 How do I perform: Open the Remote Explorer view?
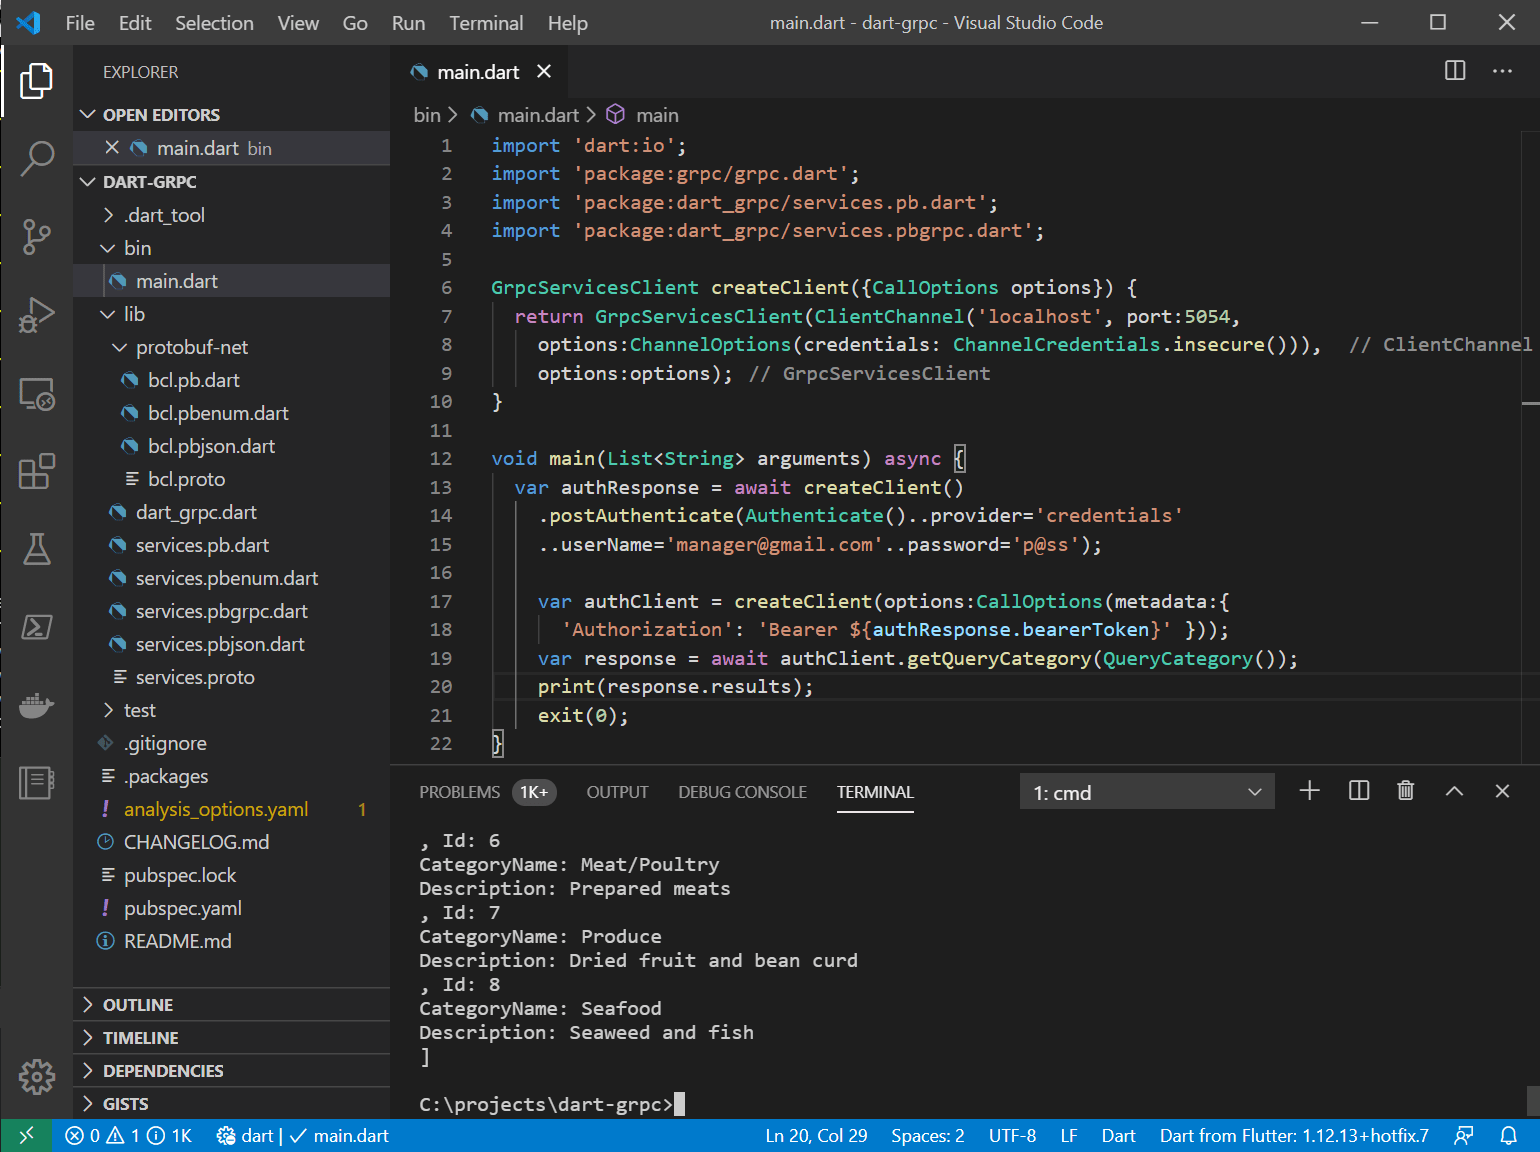tap(36, 393)
